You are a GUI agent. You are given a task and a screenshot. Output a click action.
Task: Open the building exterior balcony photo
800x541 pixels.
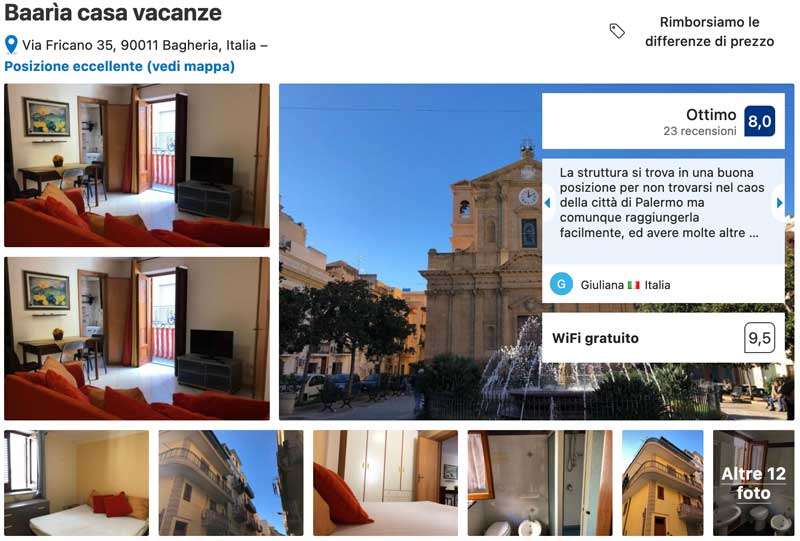[x=231, y=483]
